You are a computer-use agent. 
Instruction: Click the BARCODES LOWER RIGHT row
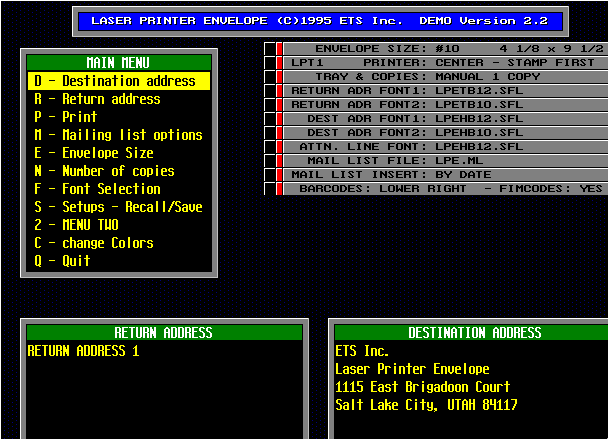[x=446, y=188]
